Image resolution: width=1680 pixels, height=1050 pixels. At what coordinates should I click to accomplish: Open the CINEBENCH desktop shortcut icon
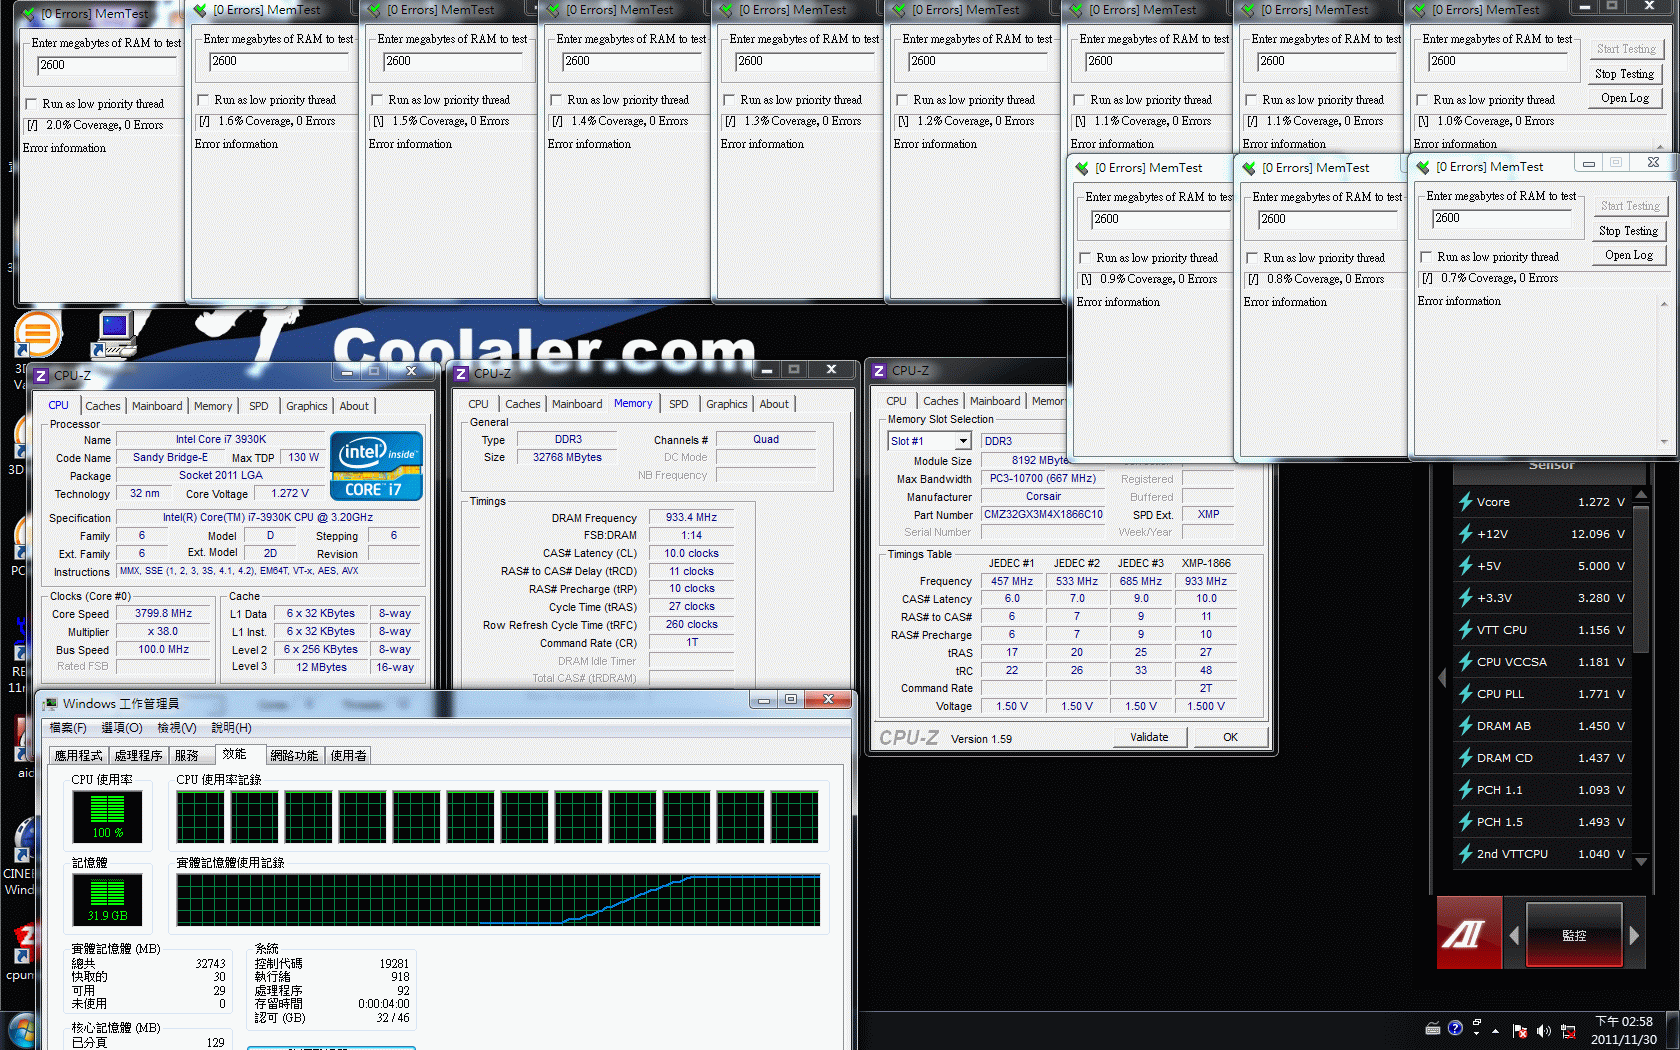click(24, 838)
